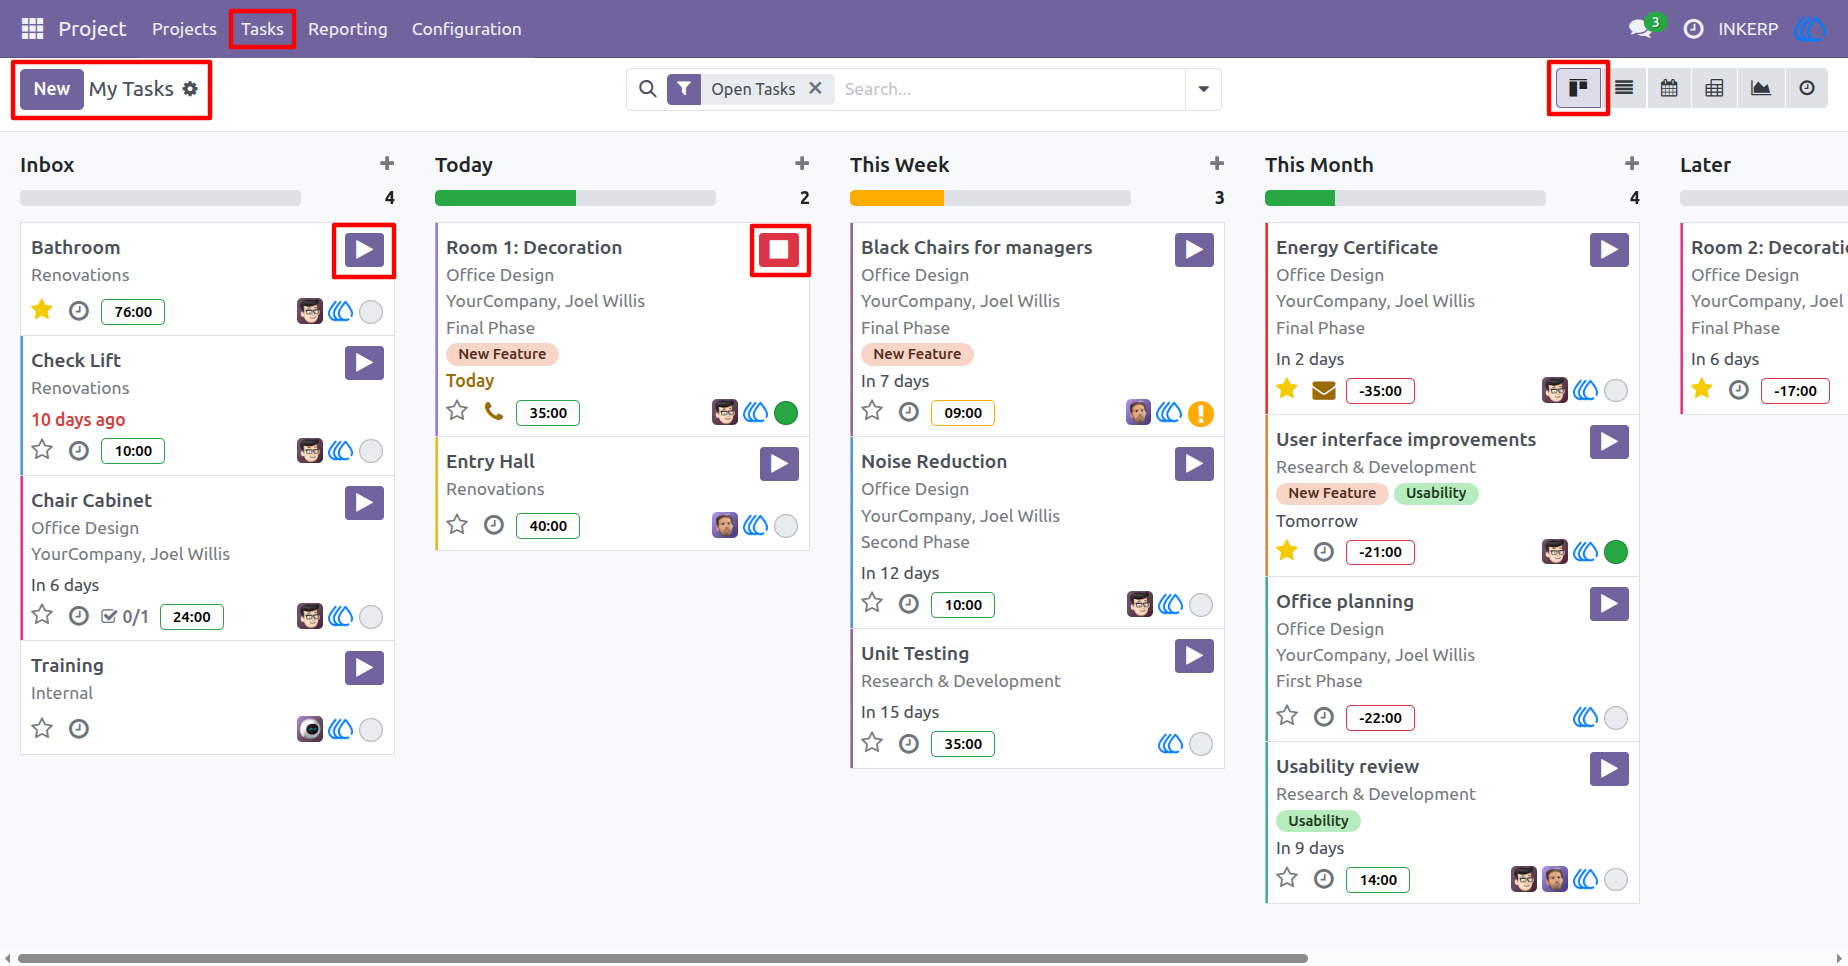Open Office planning task state selector
The height and width of the screenshot is (966, 1848).
[x=1616, y=718]
